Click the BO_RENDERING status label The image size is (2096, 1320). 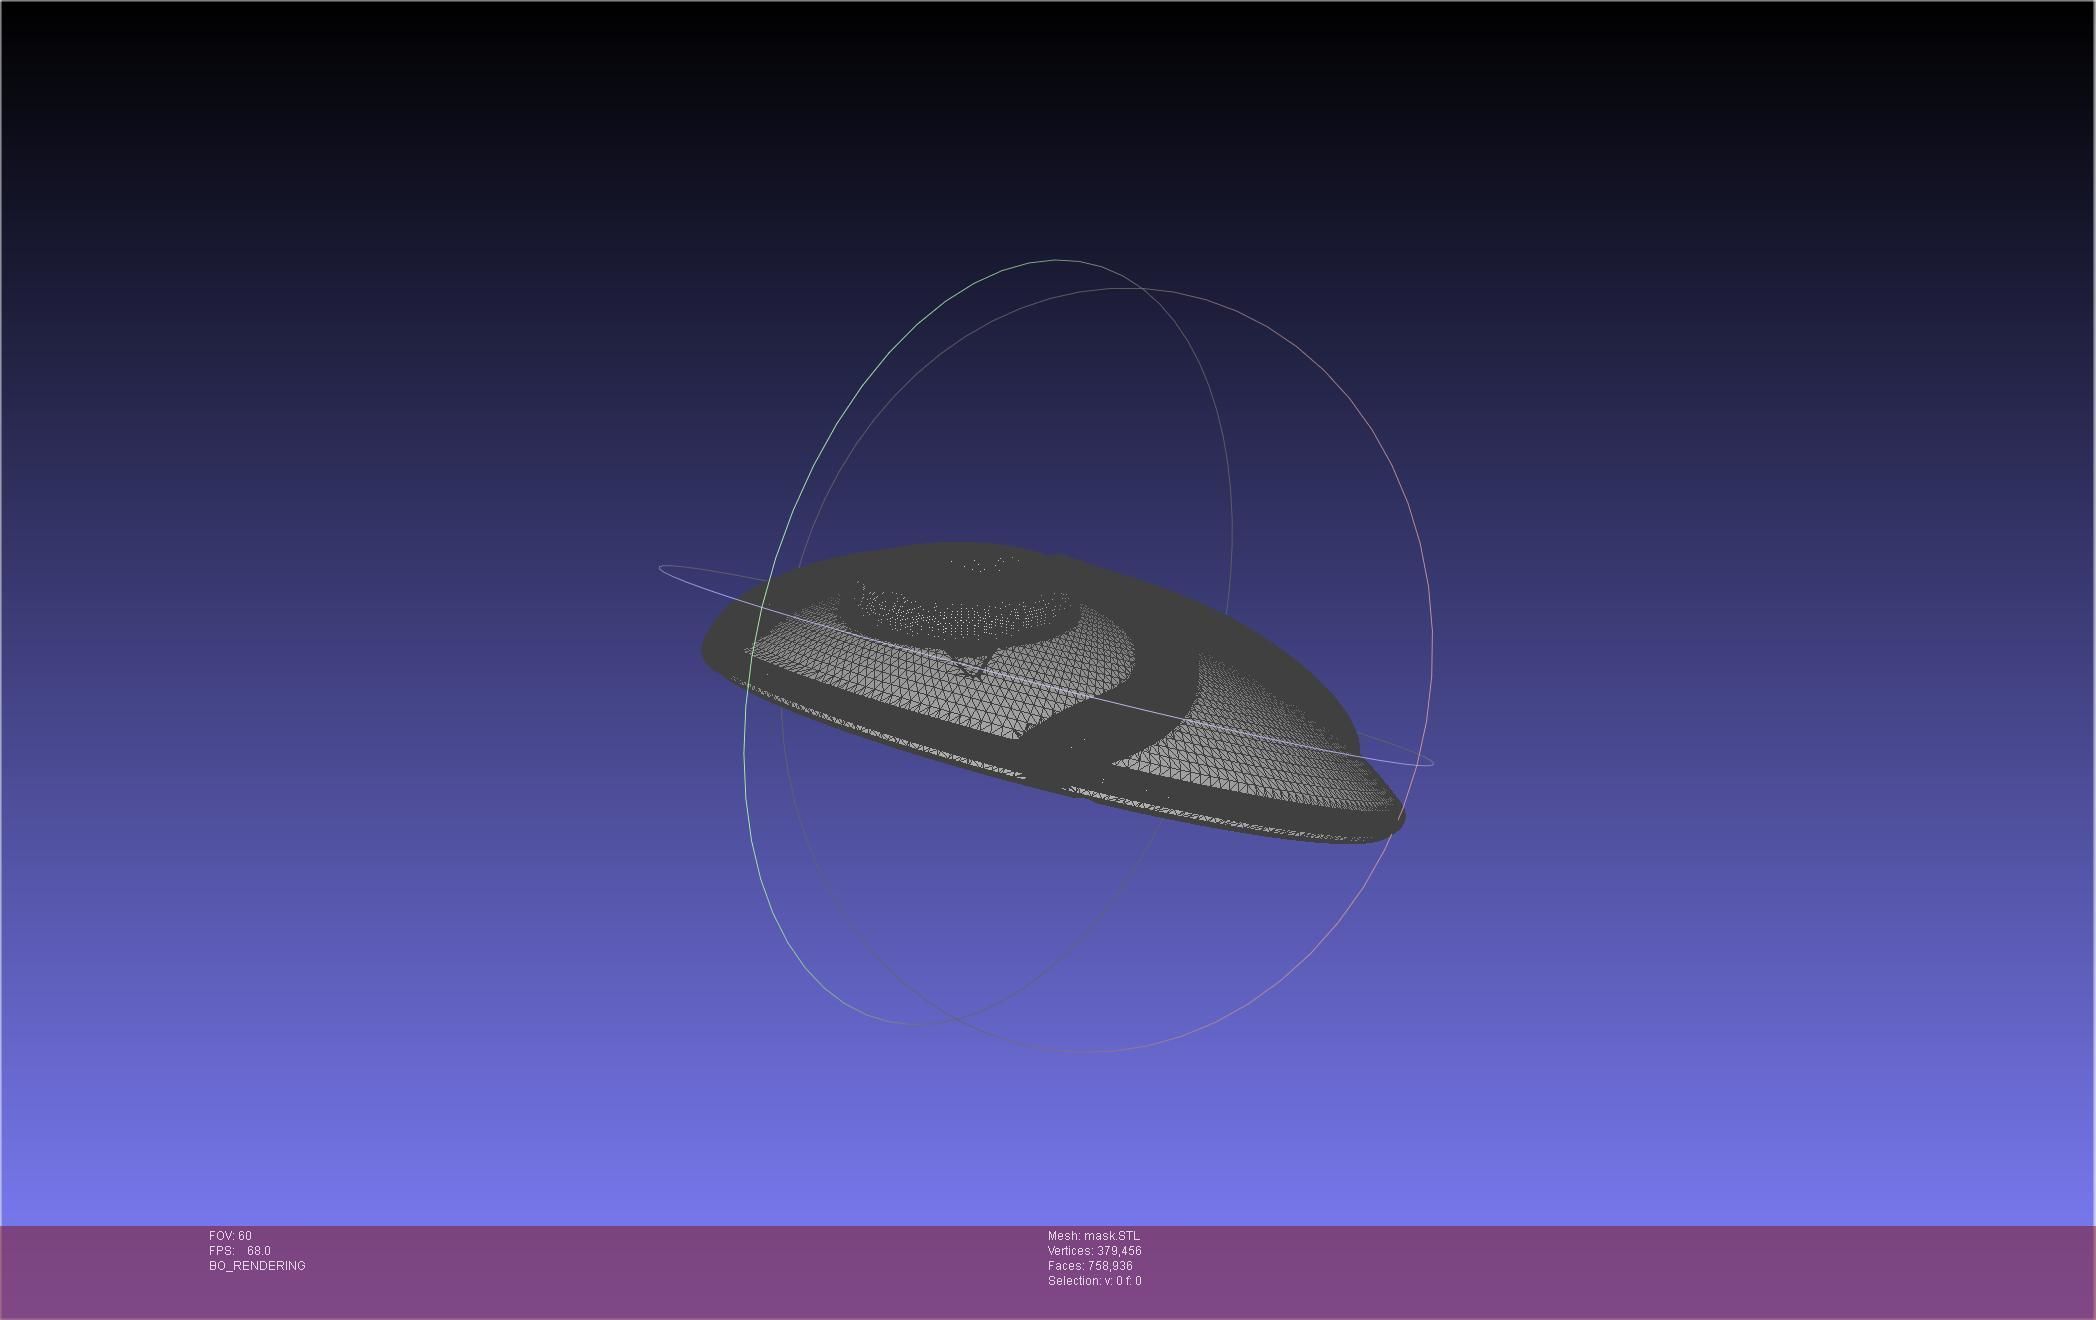click(257, 1266)
